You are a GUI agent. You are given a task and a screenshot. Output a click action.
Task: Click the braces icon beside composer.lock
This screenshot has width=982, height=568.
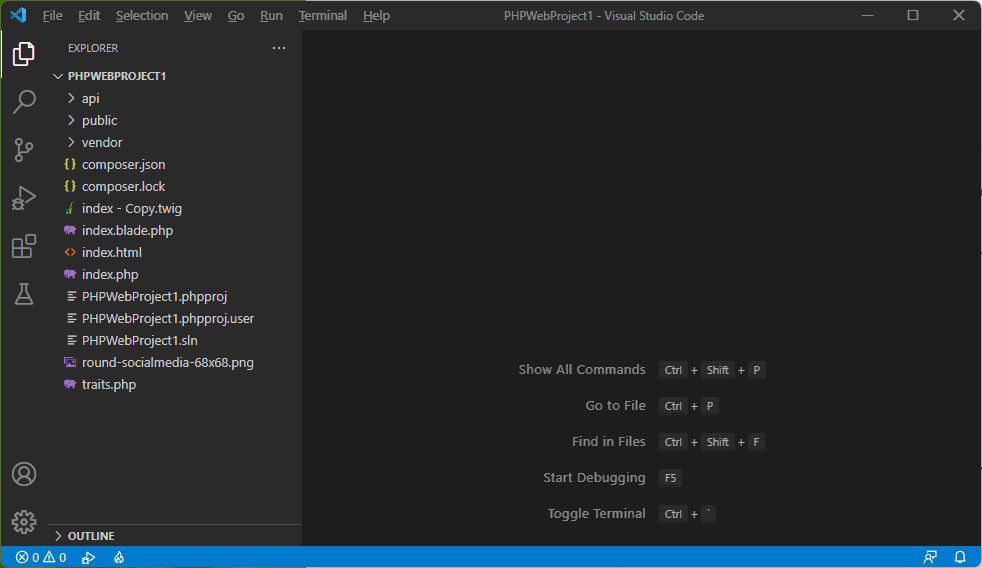[x=70, y=186]
